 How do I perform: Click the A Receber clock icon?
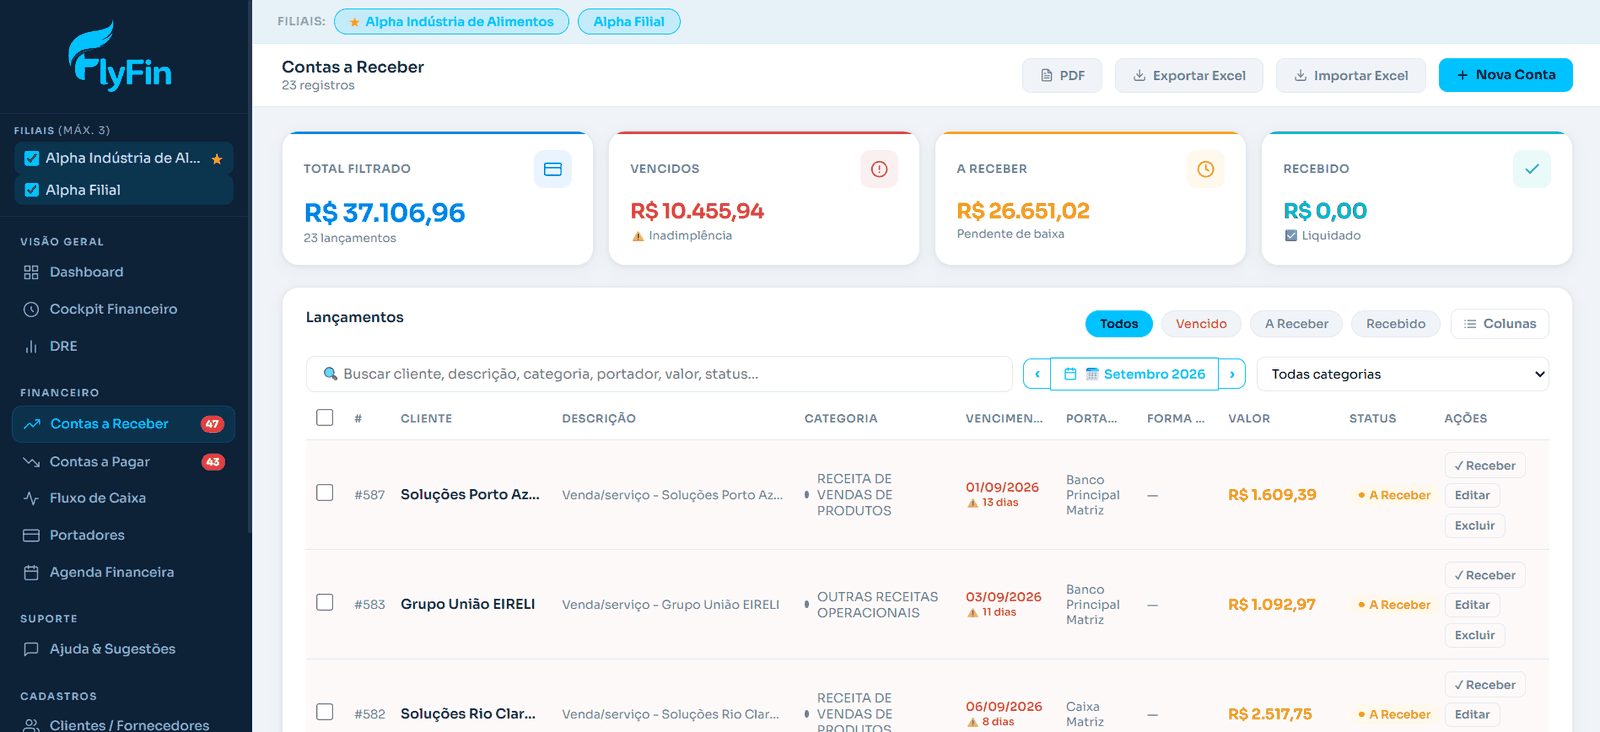[x=1206, y=169]
